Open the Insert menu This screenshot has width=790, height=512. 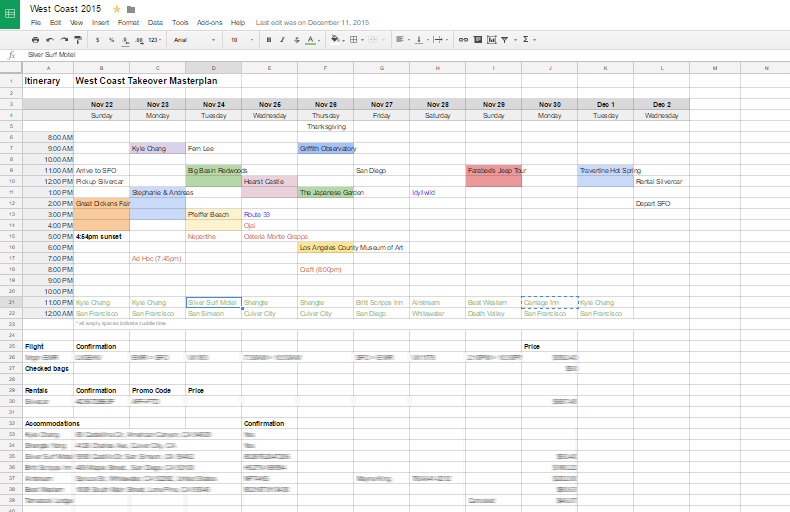(100, 23)
